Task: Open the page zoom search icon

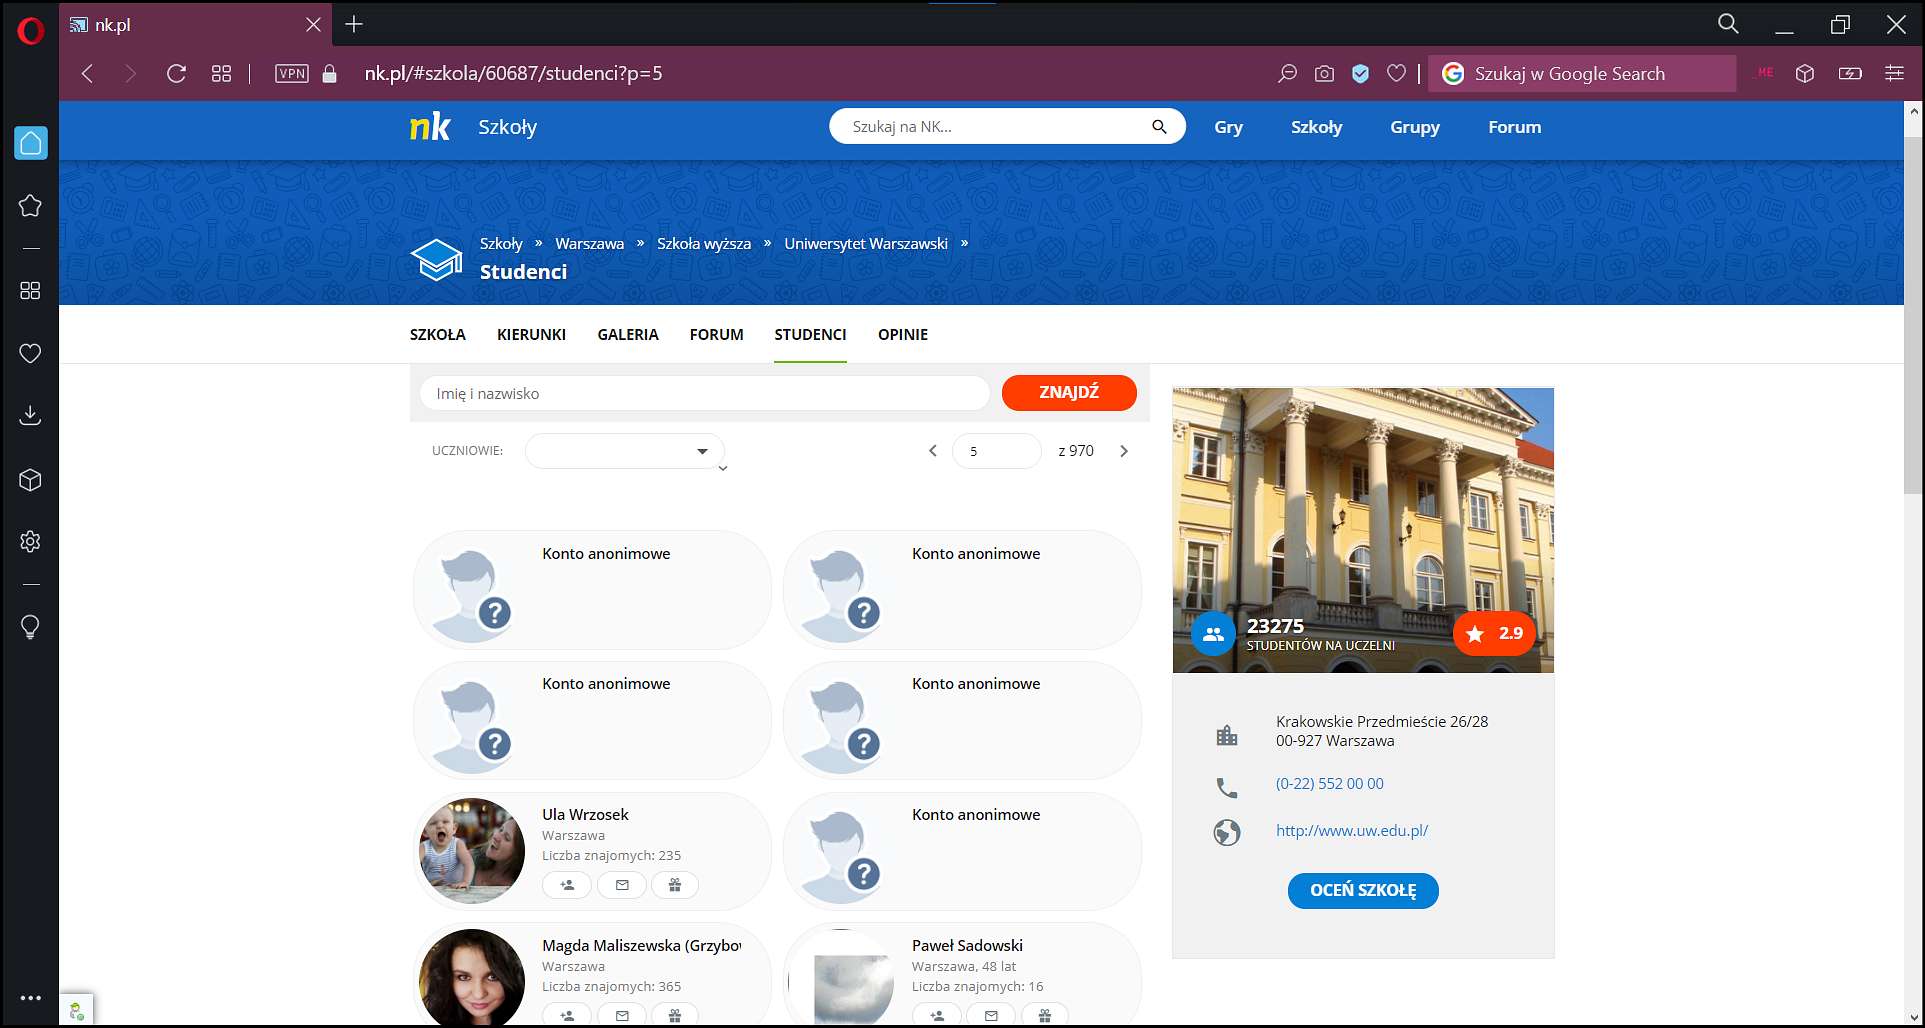Action: tap(1287, 73)
